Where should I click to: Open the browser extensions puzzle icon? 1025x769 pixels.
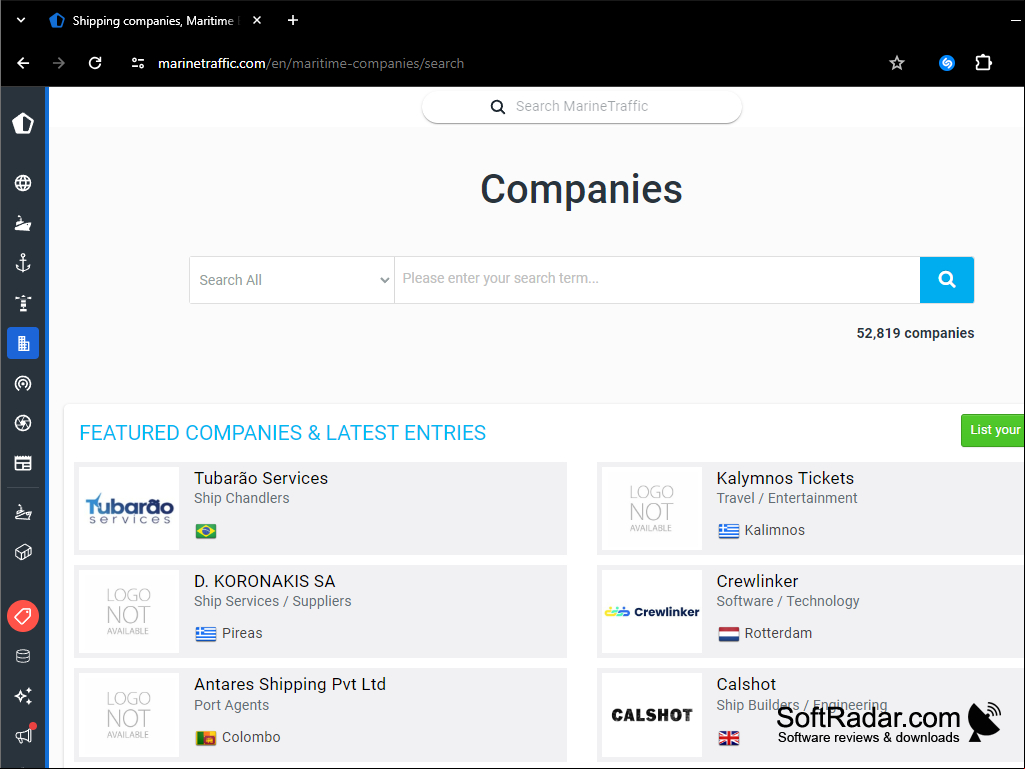coord(983,63)
